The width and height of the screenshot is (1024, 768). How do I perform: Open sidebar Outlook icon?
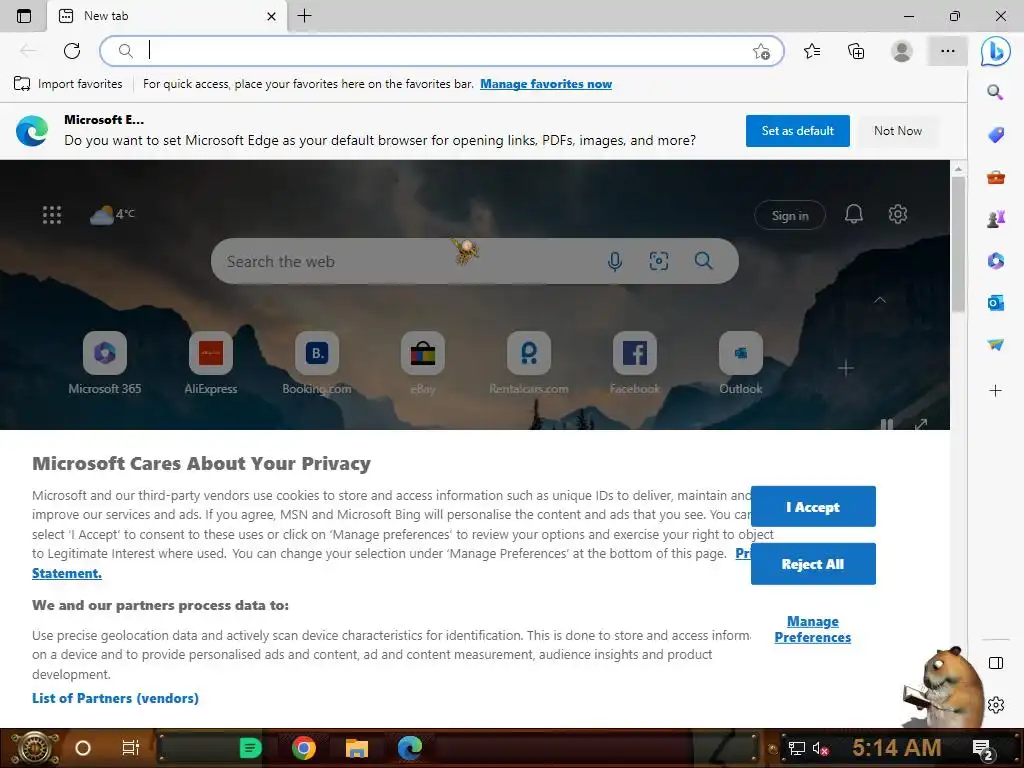(x=995, y=302)
